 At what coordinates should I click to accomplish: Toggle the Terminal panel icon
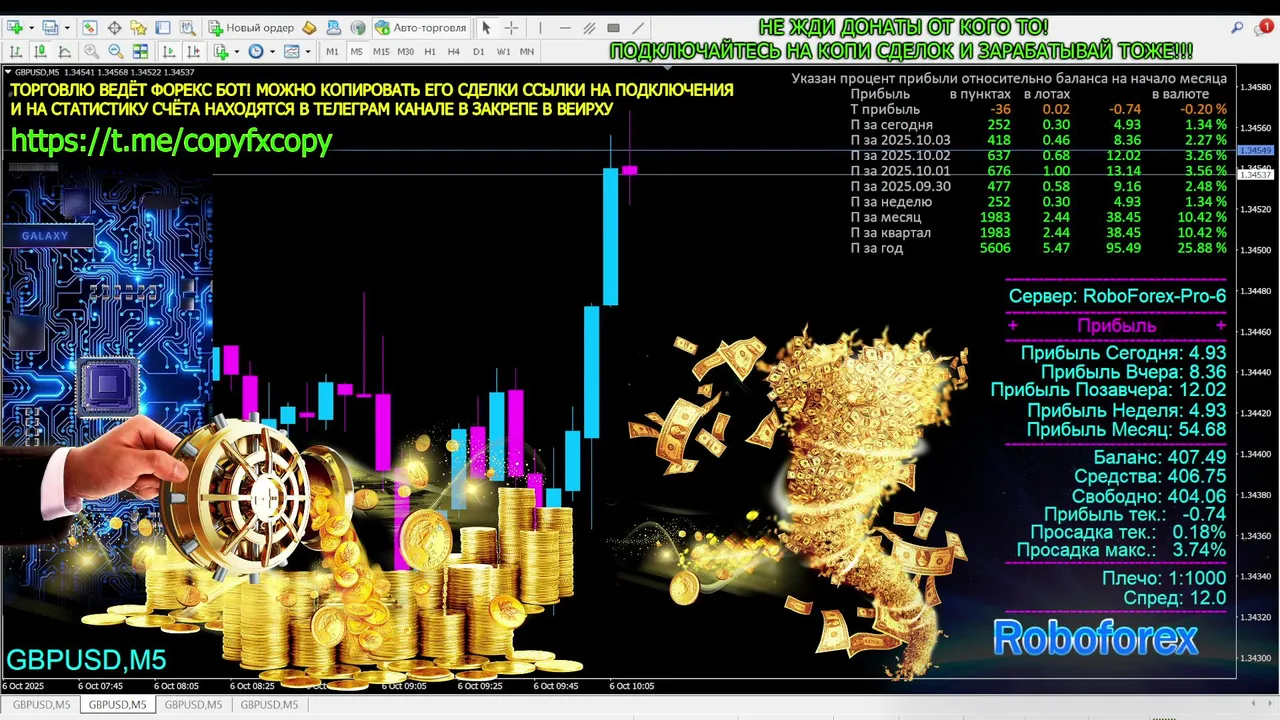(163, 28)
